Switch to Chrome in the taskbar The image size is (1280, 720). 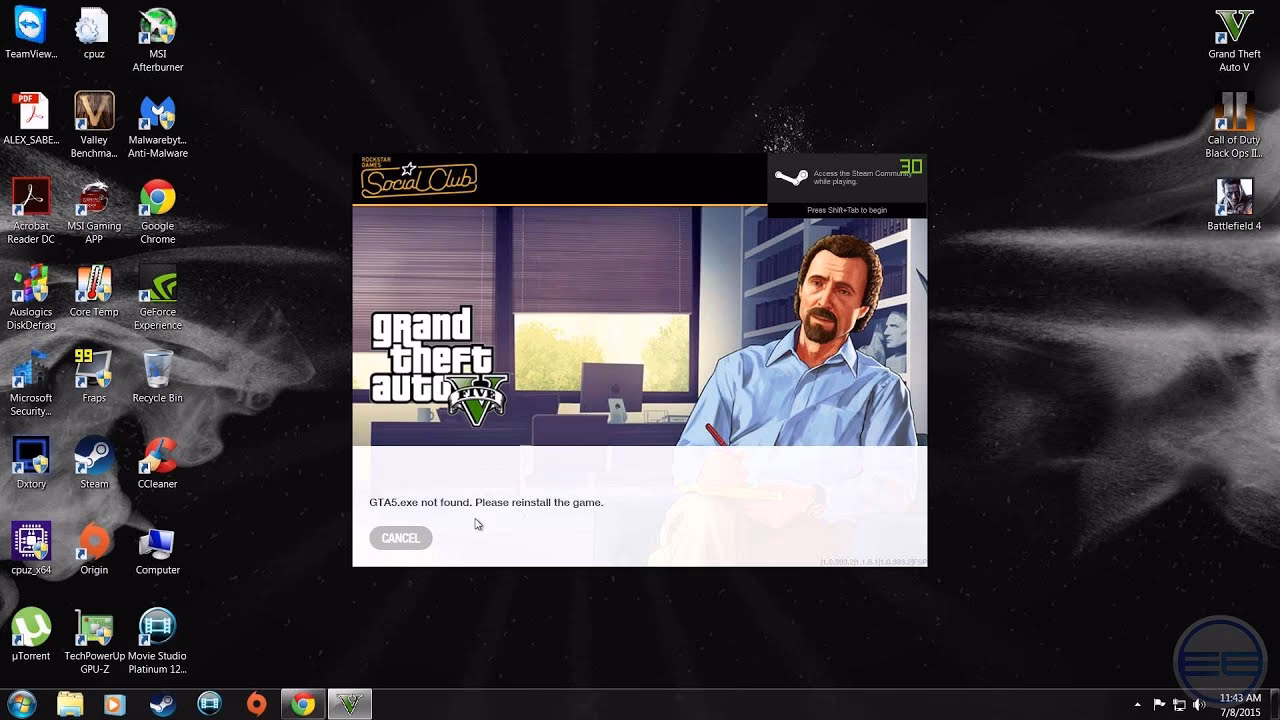[x=303, y=704]
